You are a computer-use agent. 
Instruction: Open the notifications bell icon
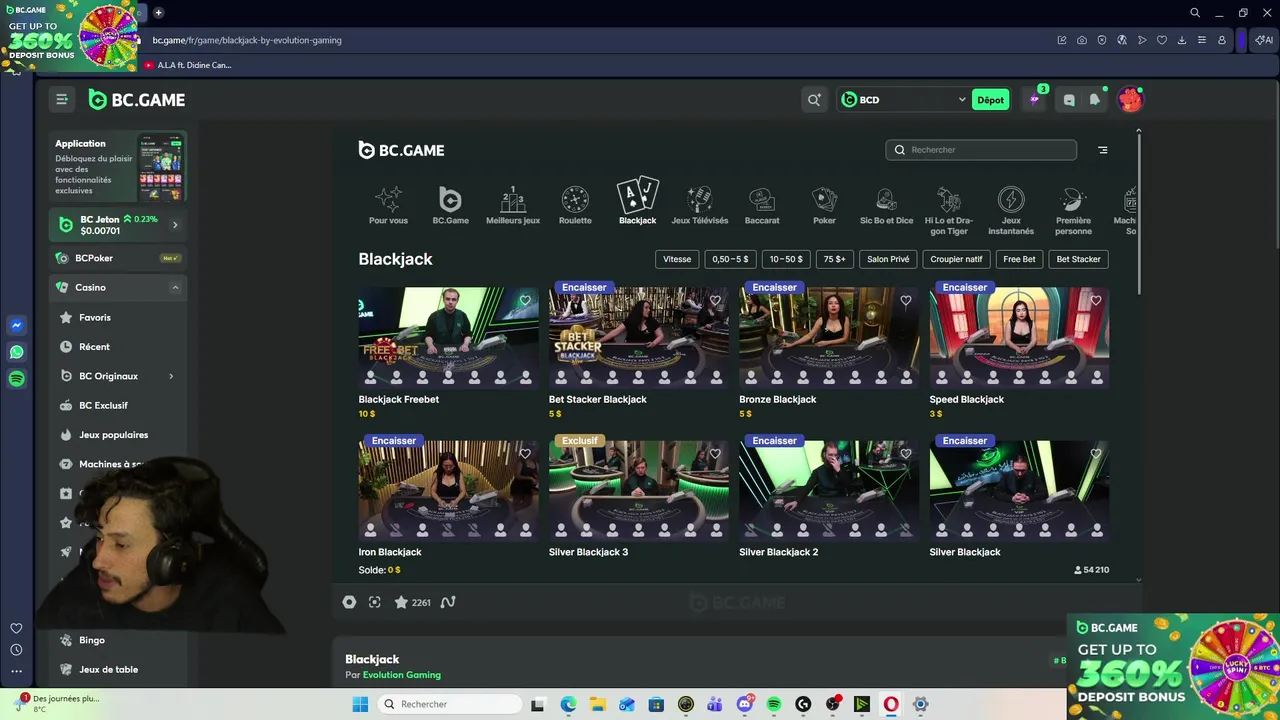(x=1095, y=99)
